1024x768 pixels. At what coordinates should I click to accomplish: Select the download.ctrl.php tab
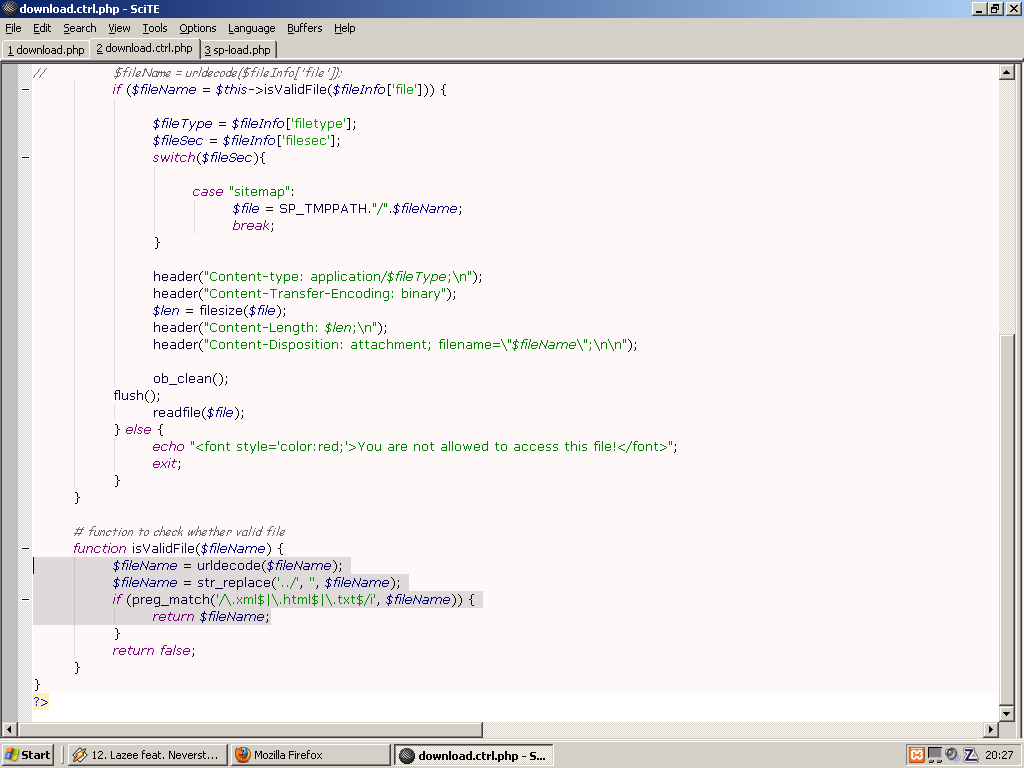(x=144, y=48)
